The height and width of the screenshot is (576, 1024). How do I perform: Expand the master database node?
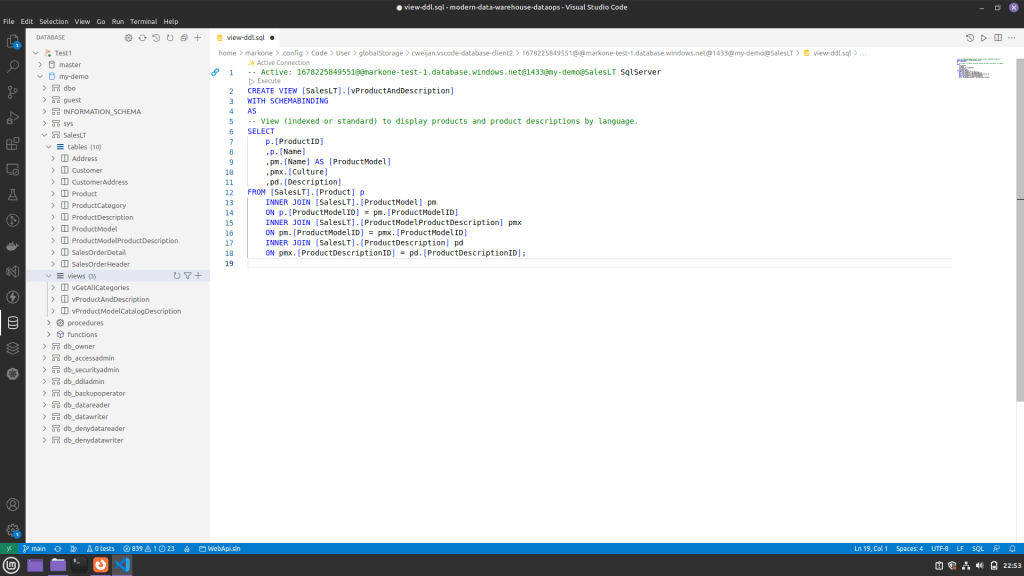[x=40, y=64]
